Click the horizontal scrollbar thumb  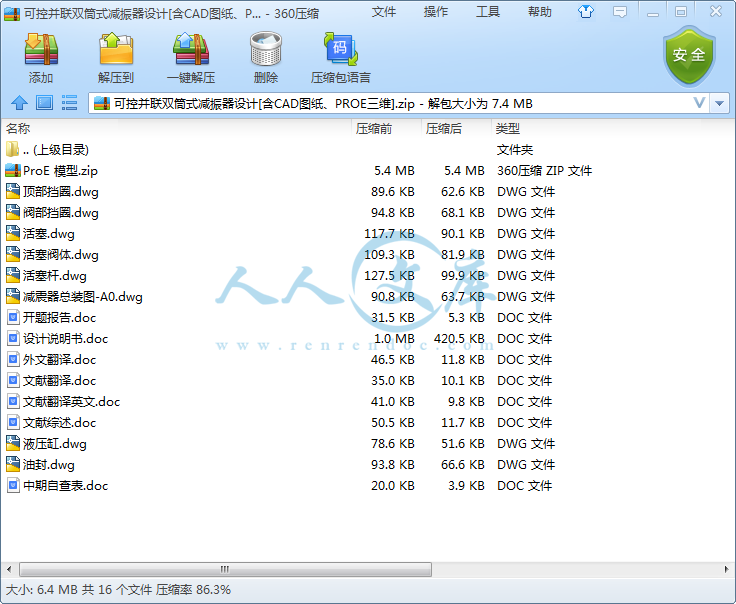tap(225, 569)
